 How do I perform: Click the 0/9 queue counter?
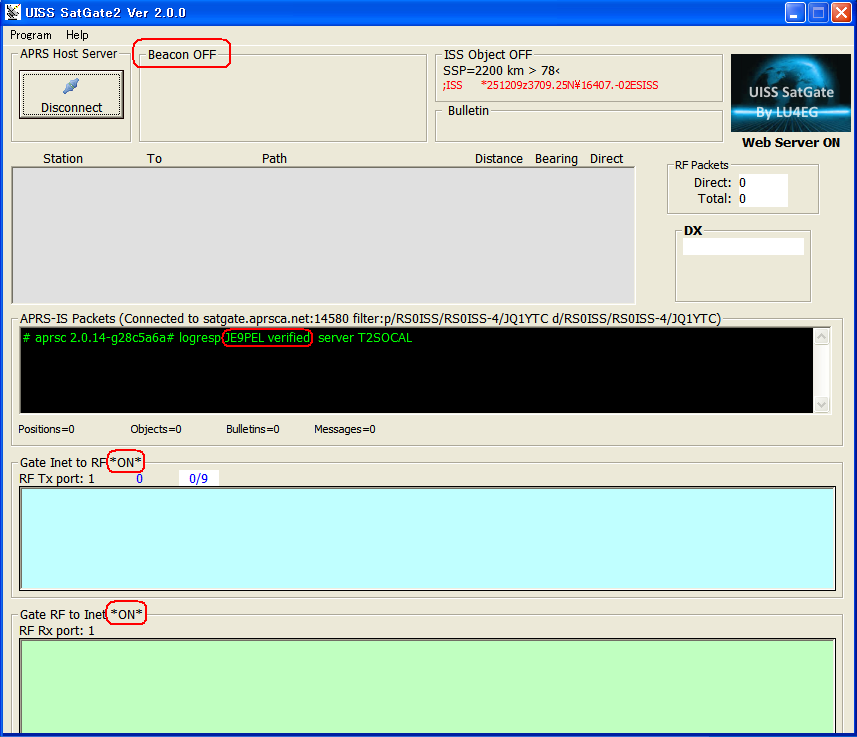pyautogui.click(x=198, y=478)
